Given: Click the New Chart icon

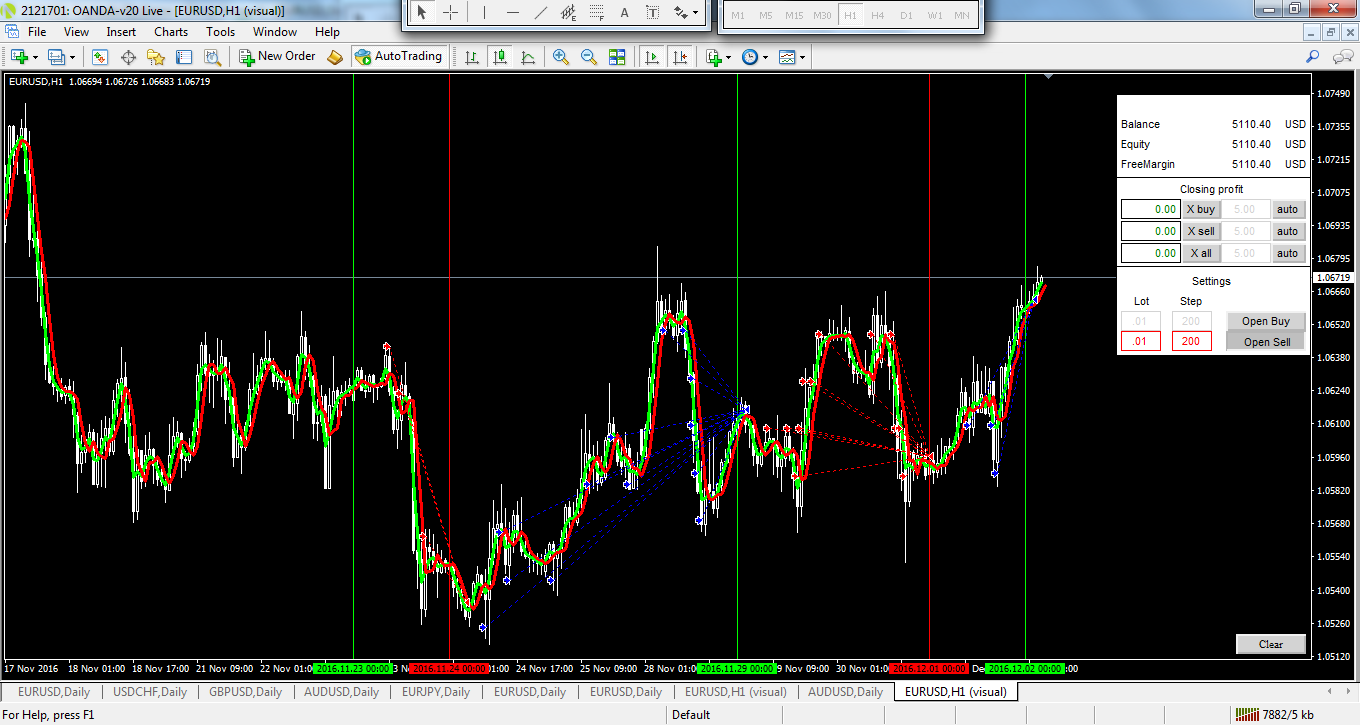Looking at the screenshot, I should [18, 57].
